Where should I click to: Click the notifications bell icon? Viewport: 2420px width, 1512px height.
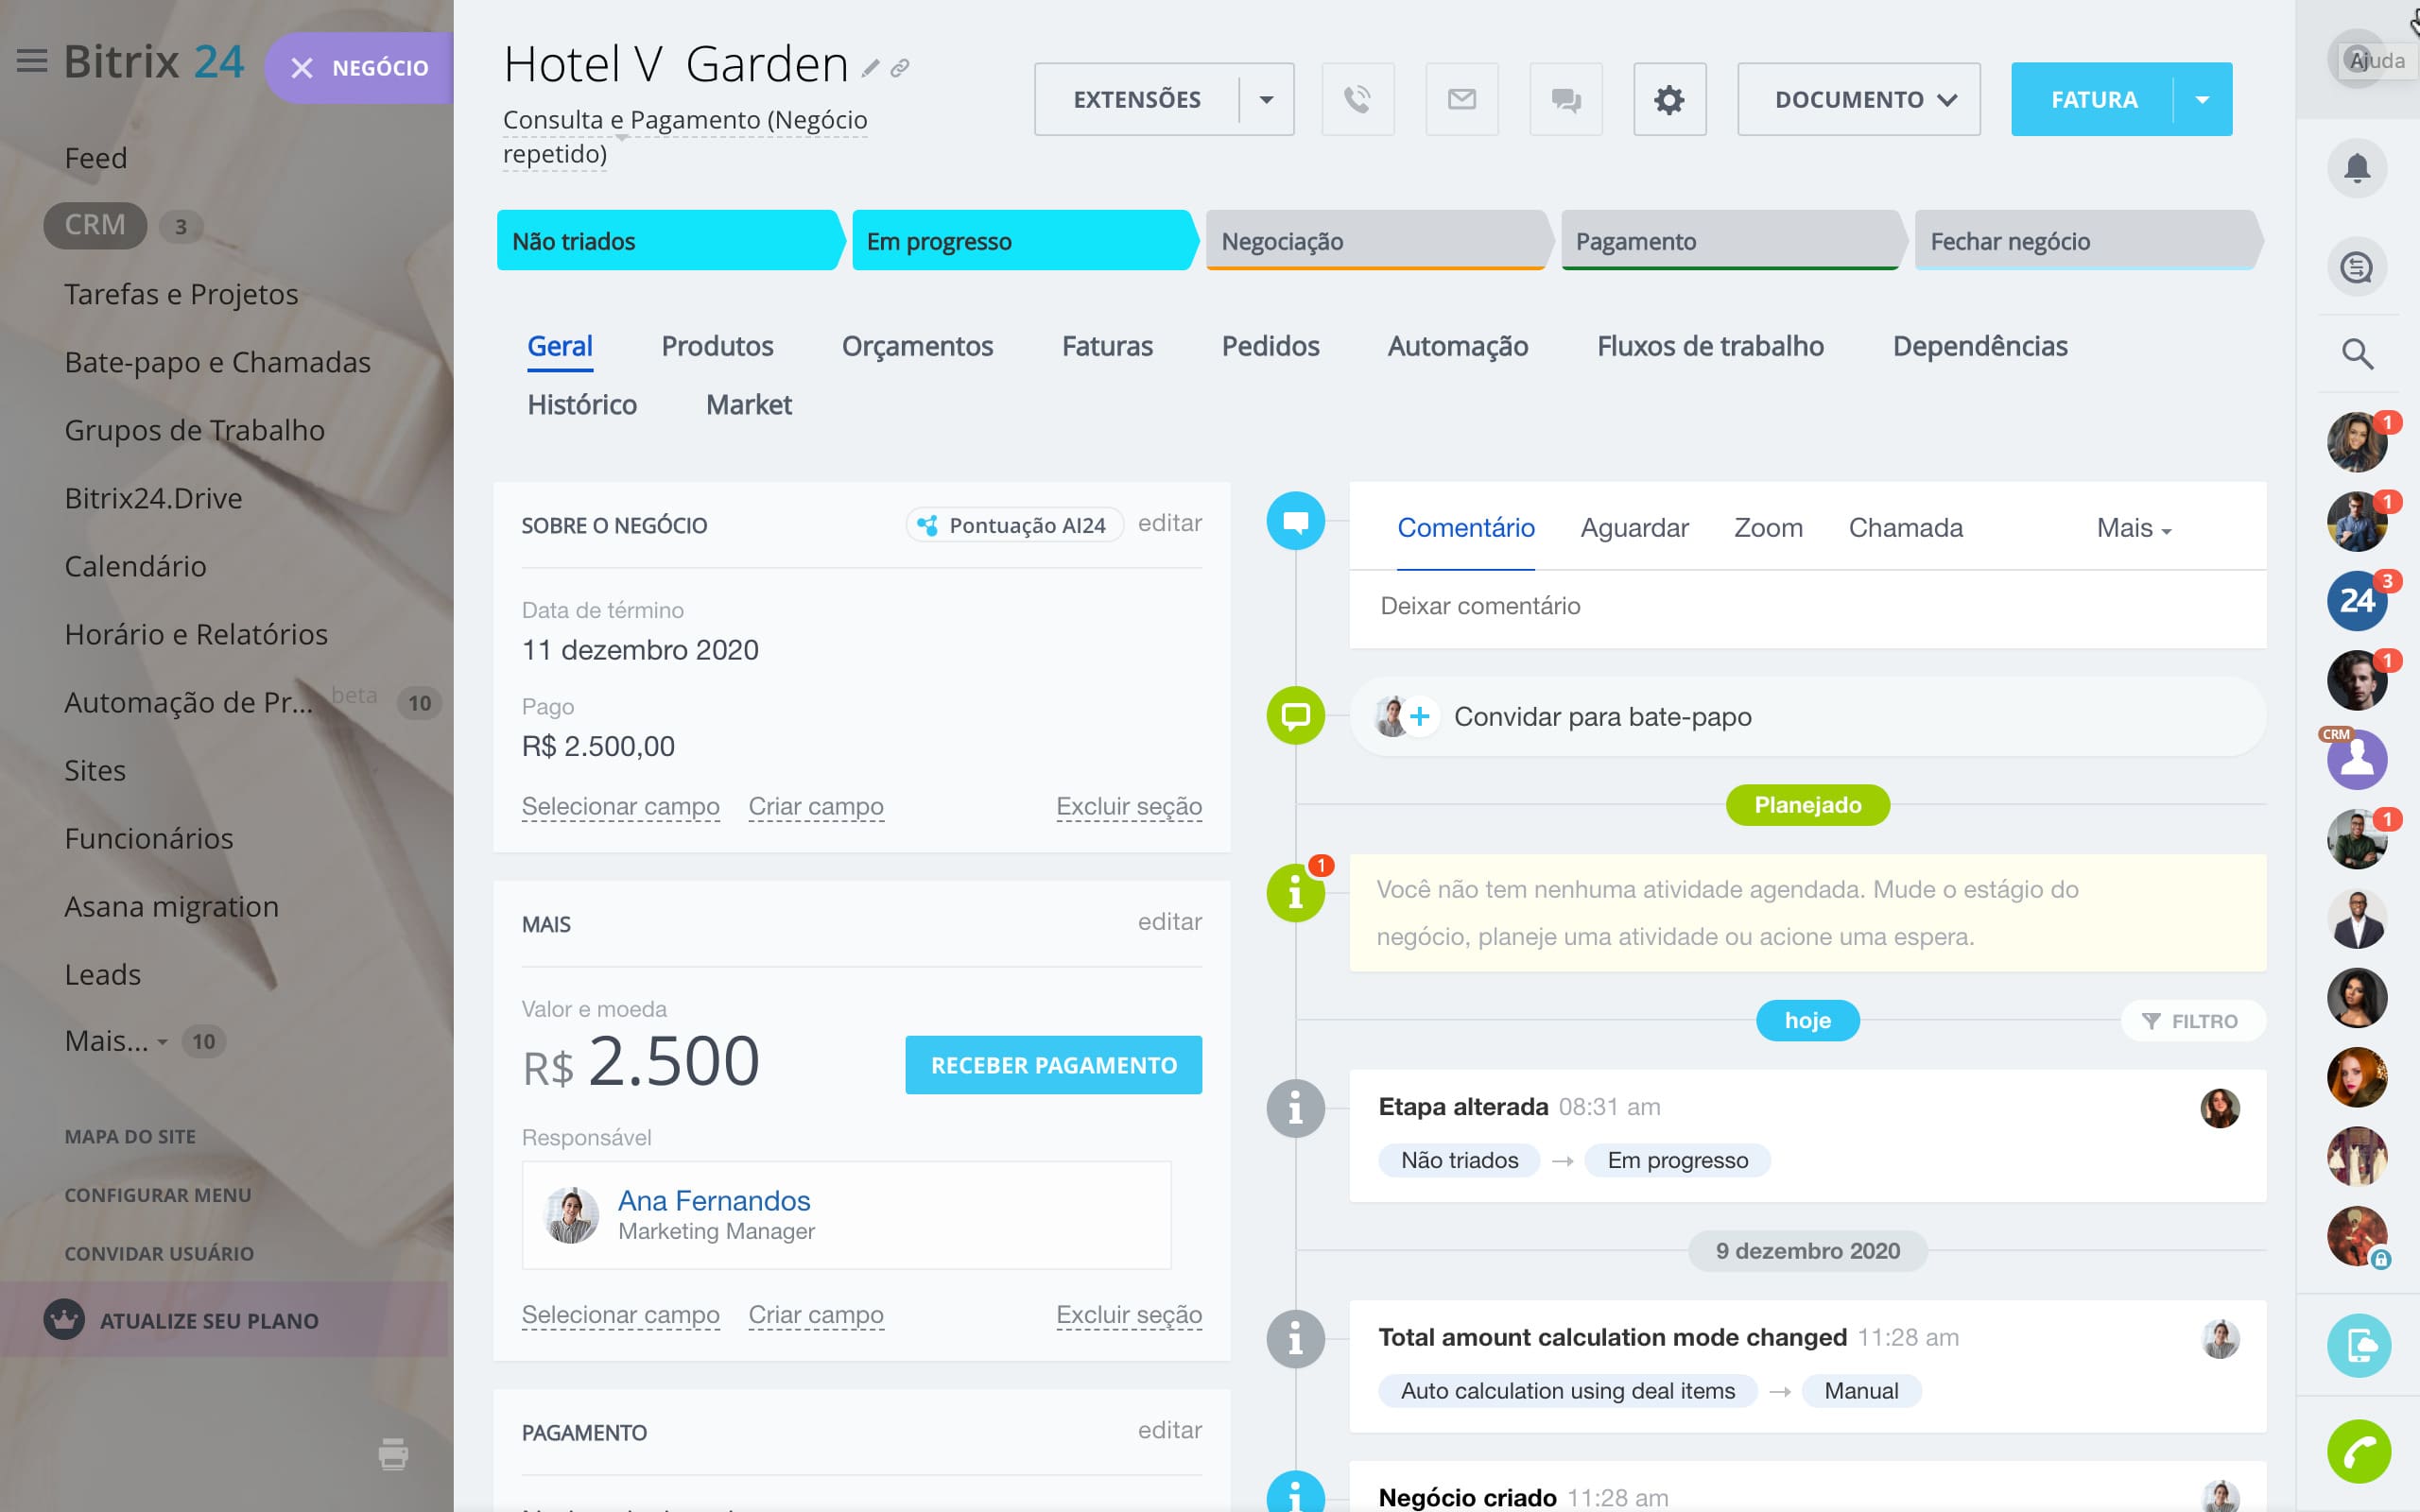coord(2357,168)
